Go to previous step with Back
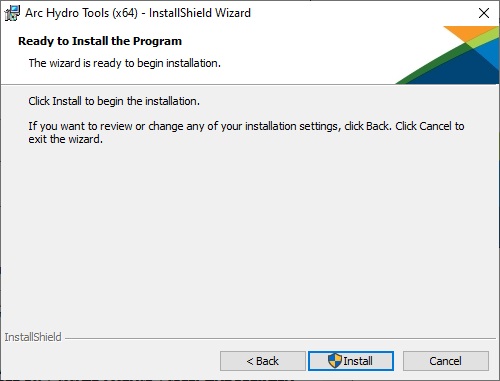The height and width of the screenshot is (381, 500). coord(263,361)
